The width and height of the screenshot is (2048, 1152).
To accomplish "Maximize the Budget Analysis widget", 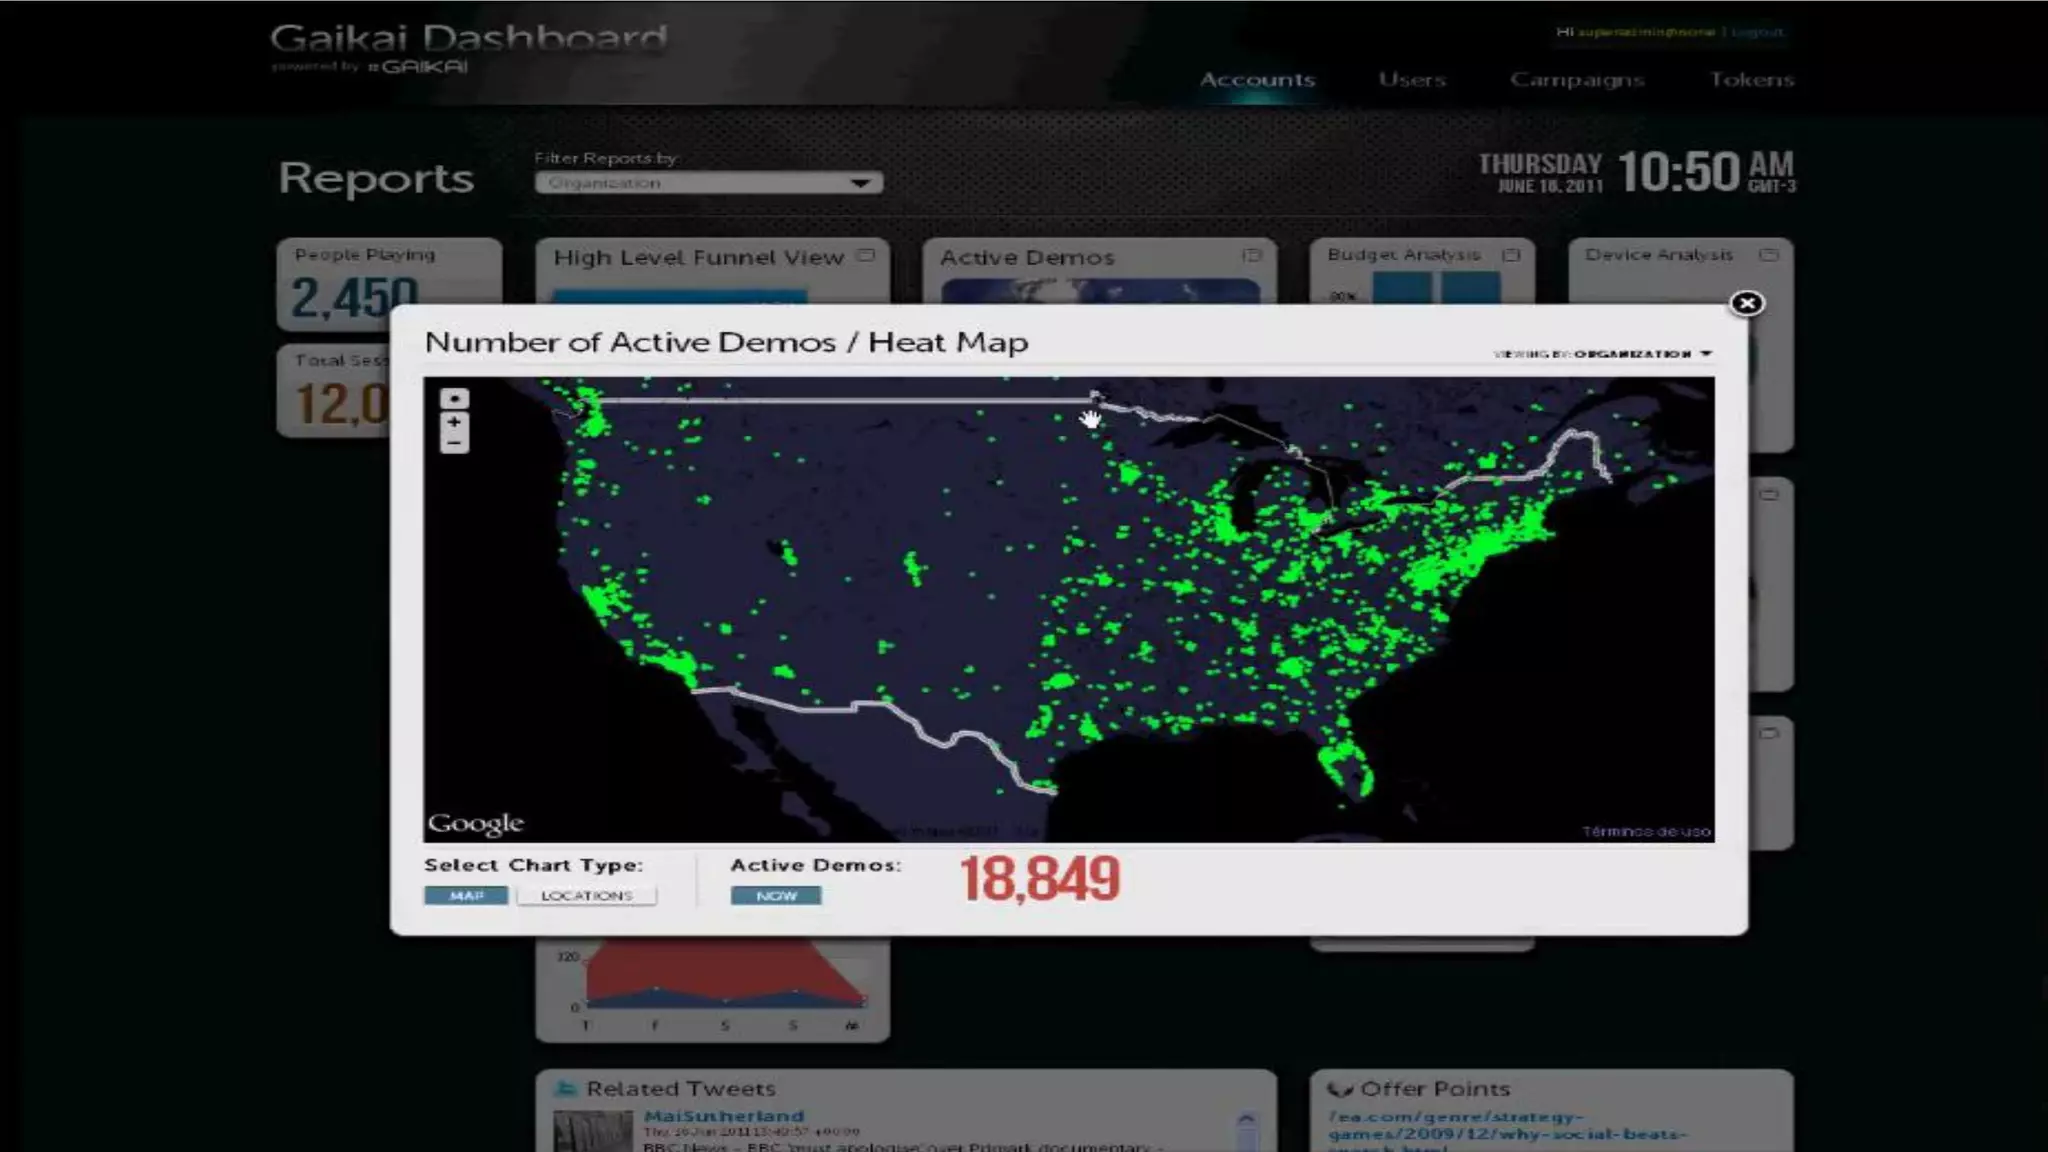I will click(x=1511, y=255).
